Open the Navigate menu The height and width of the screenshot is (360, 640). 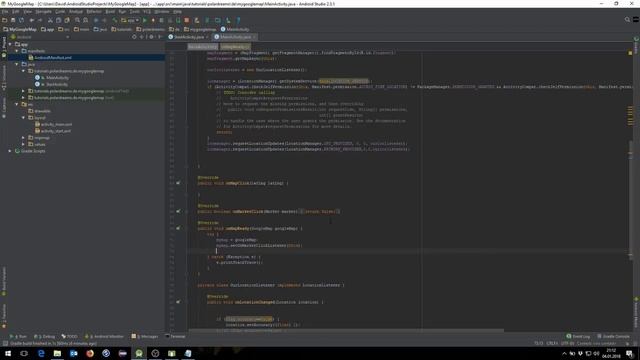click(x=43, y=12)
